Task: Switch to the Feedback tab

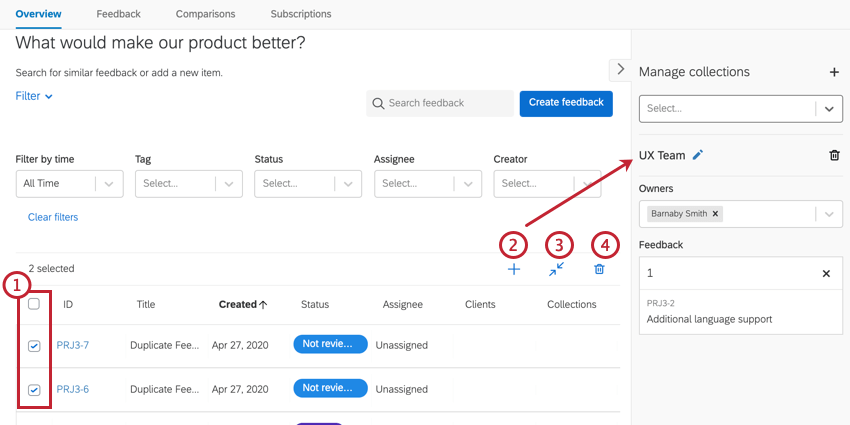Action: pos(118,14)
